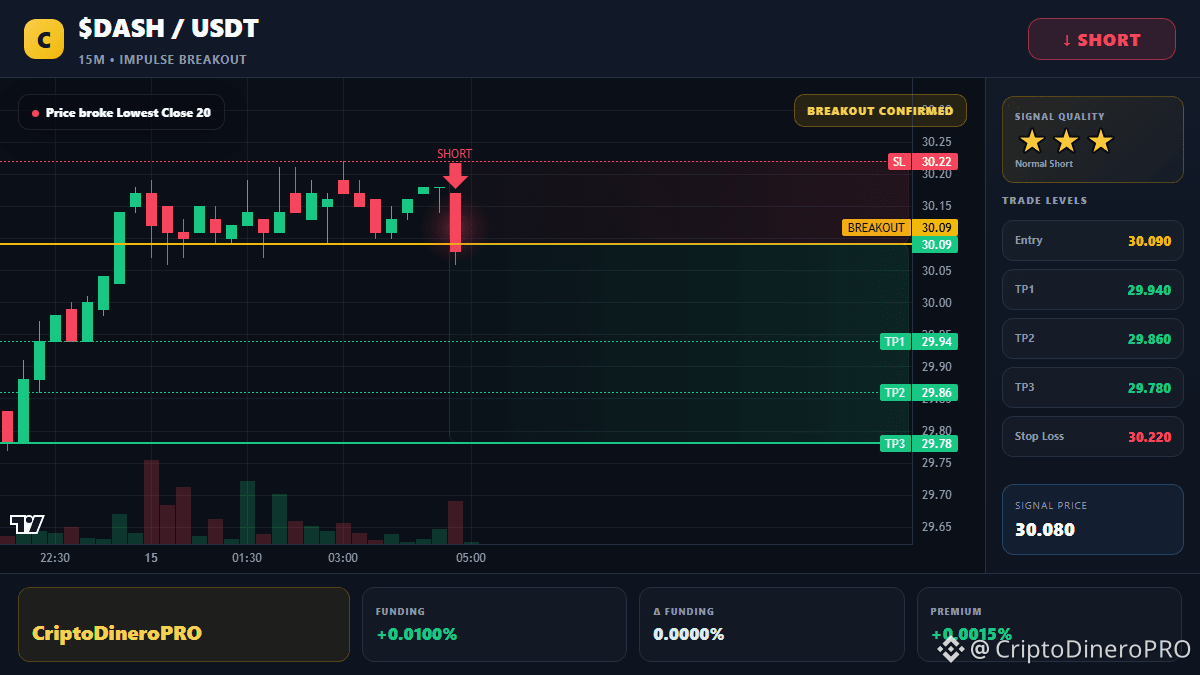Click the Signal Quality card

(x=1092, y=140)
